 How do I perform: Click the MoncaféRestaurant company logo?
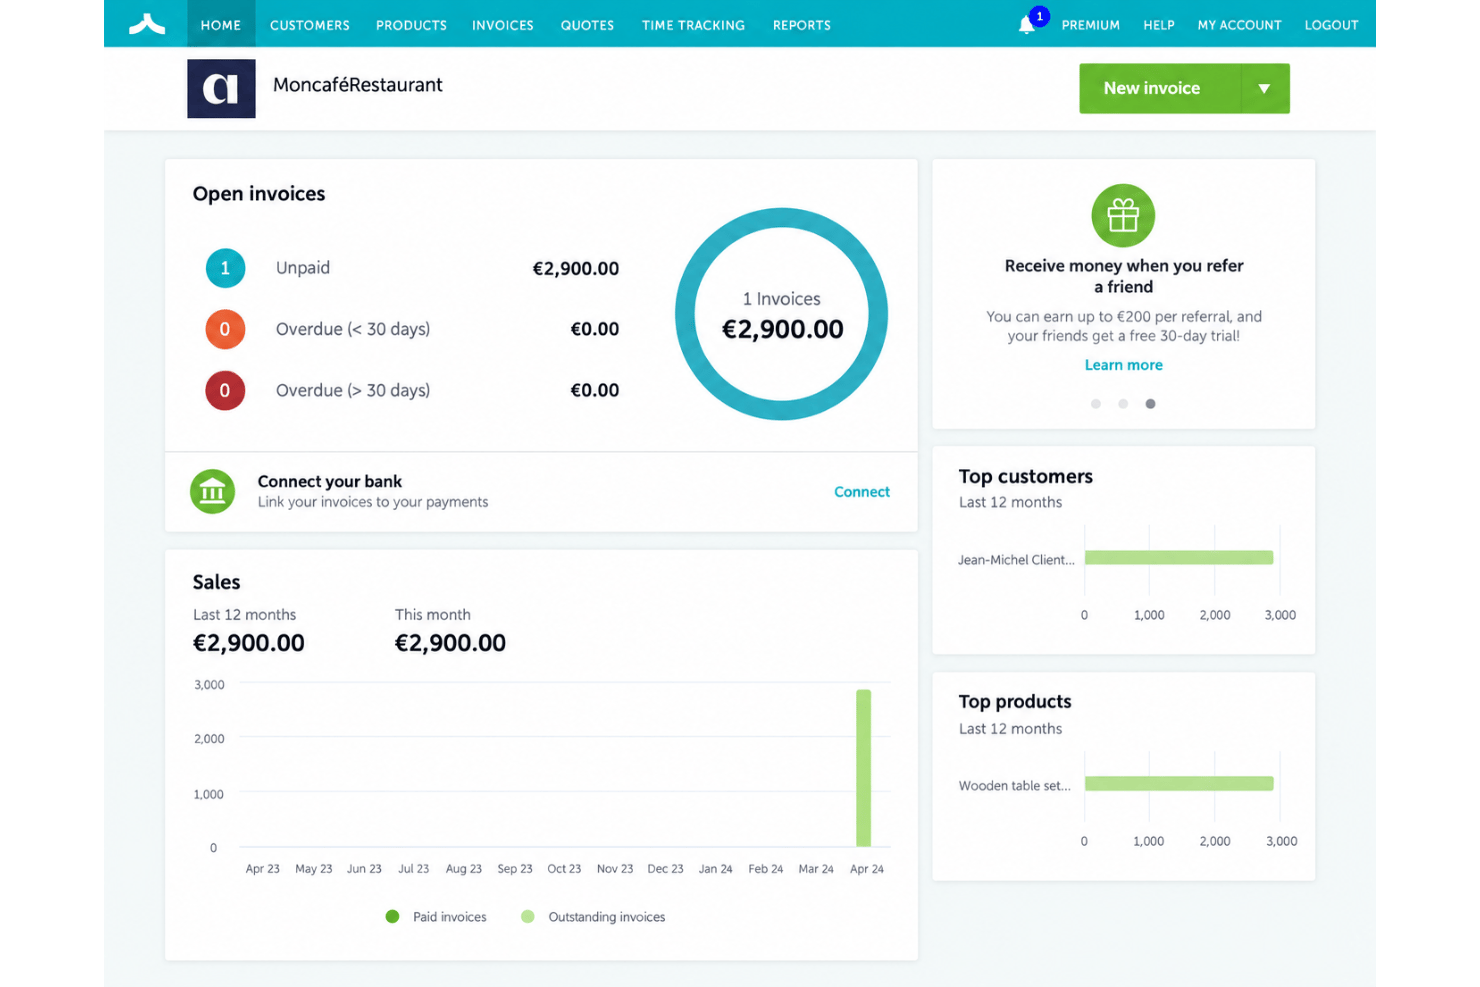click(221, 89)
